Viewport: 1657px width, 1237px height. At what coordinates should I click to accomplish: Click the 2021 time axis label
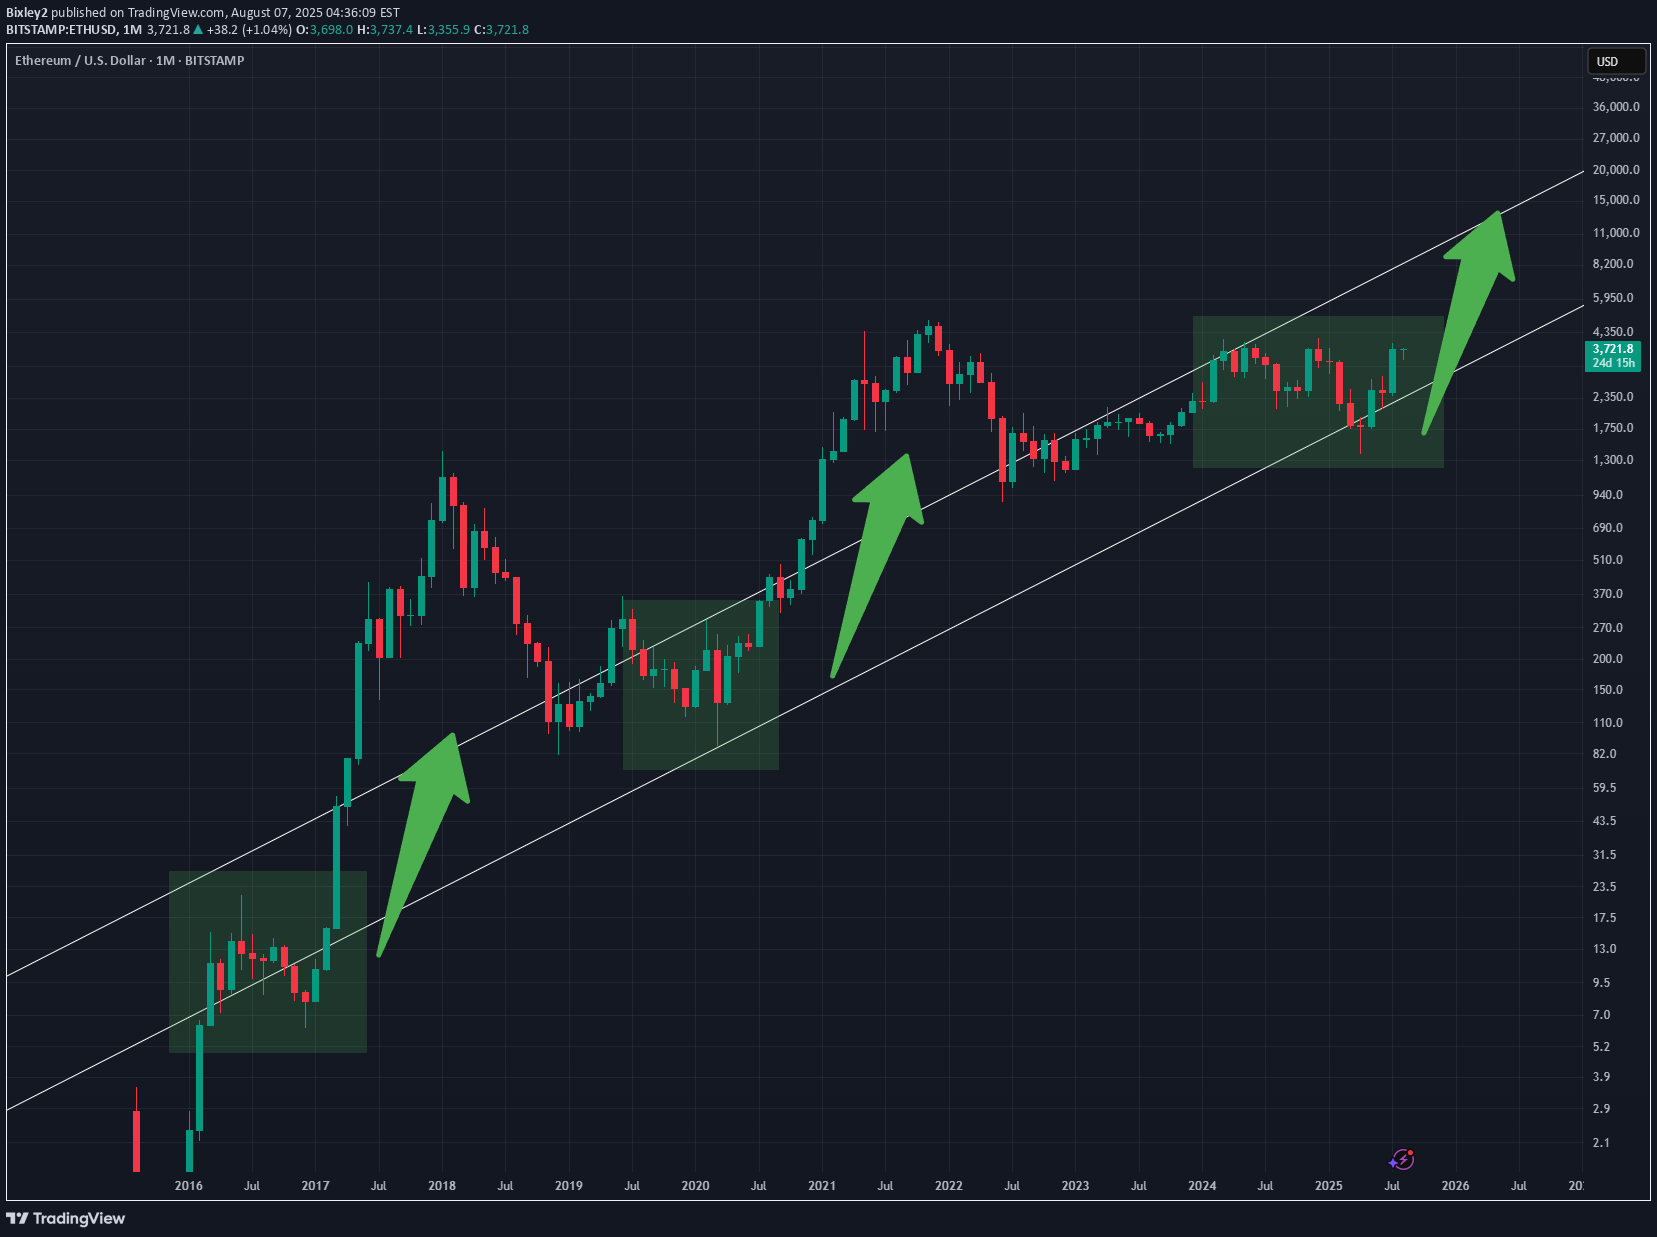pyautogui.click(x=822, y=1186)
